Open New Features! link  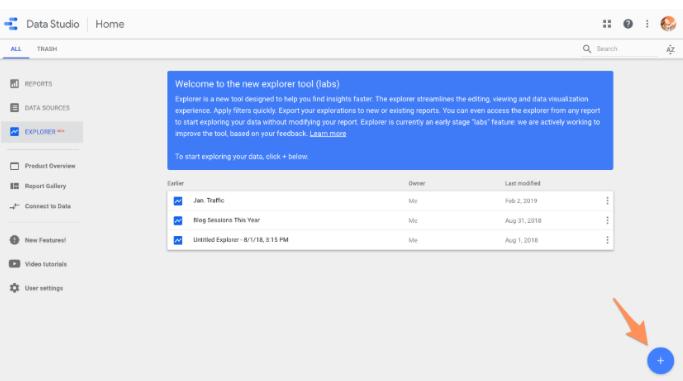(x=45, y=240)
